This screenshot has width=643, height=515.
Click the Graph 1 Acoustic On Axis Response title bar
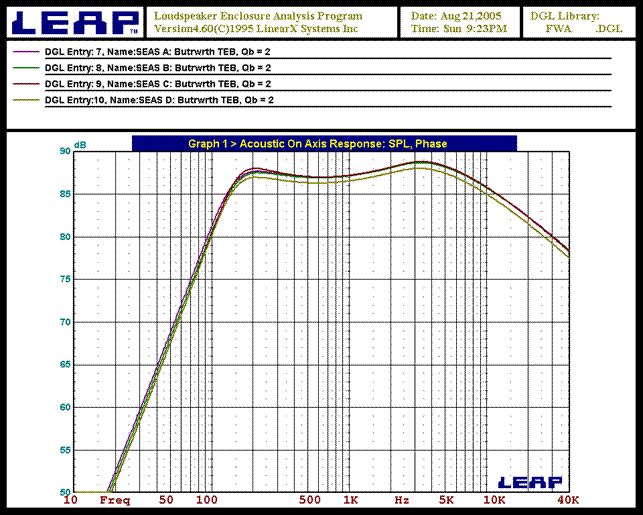coord(324,144)
